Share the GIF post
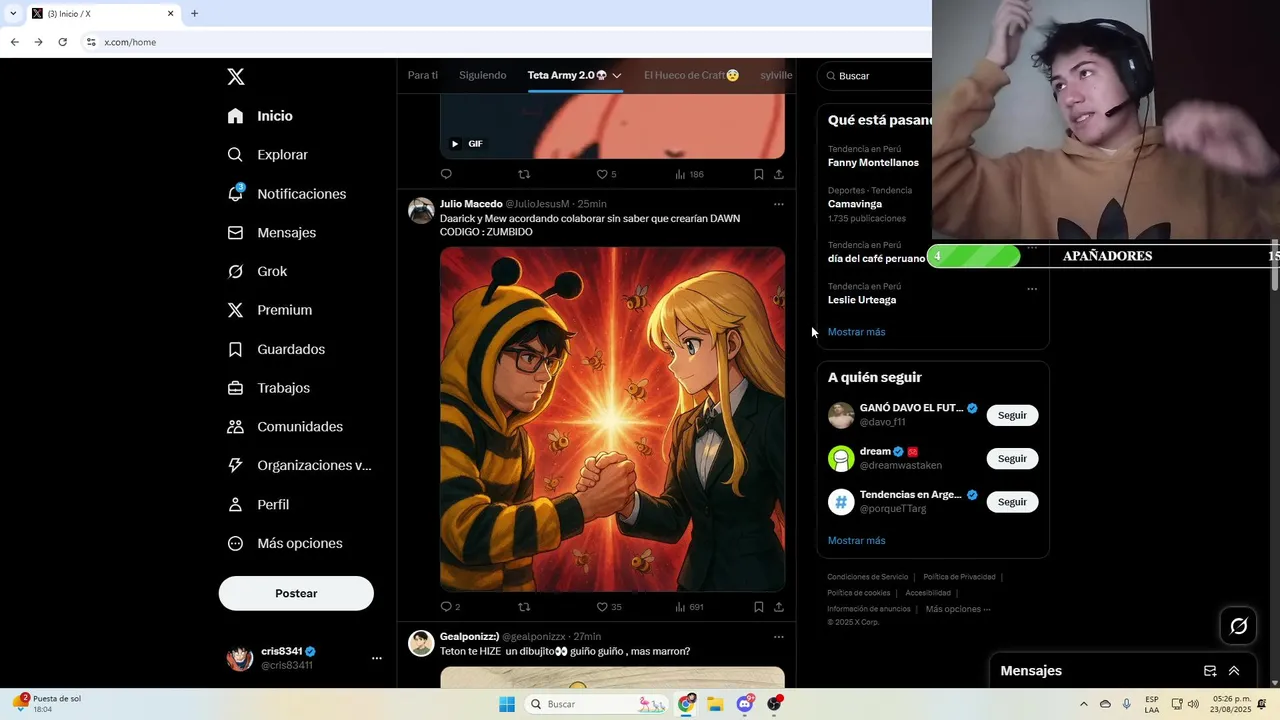Screen dimensions: 1280x720 tap(778, 174)
